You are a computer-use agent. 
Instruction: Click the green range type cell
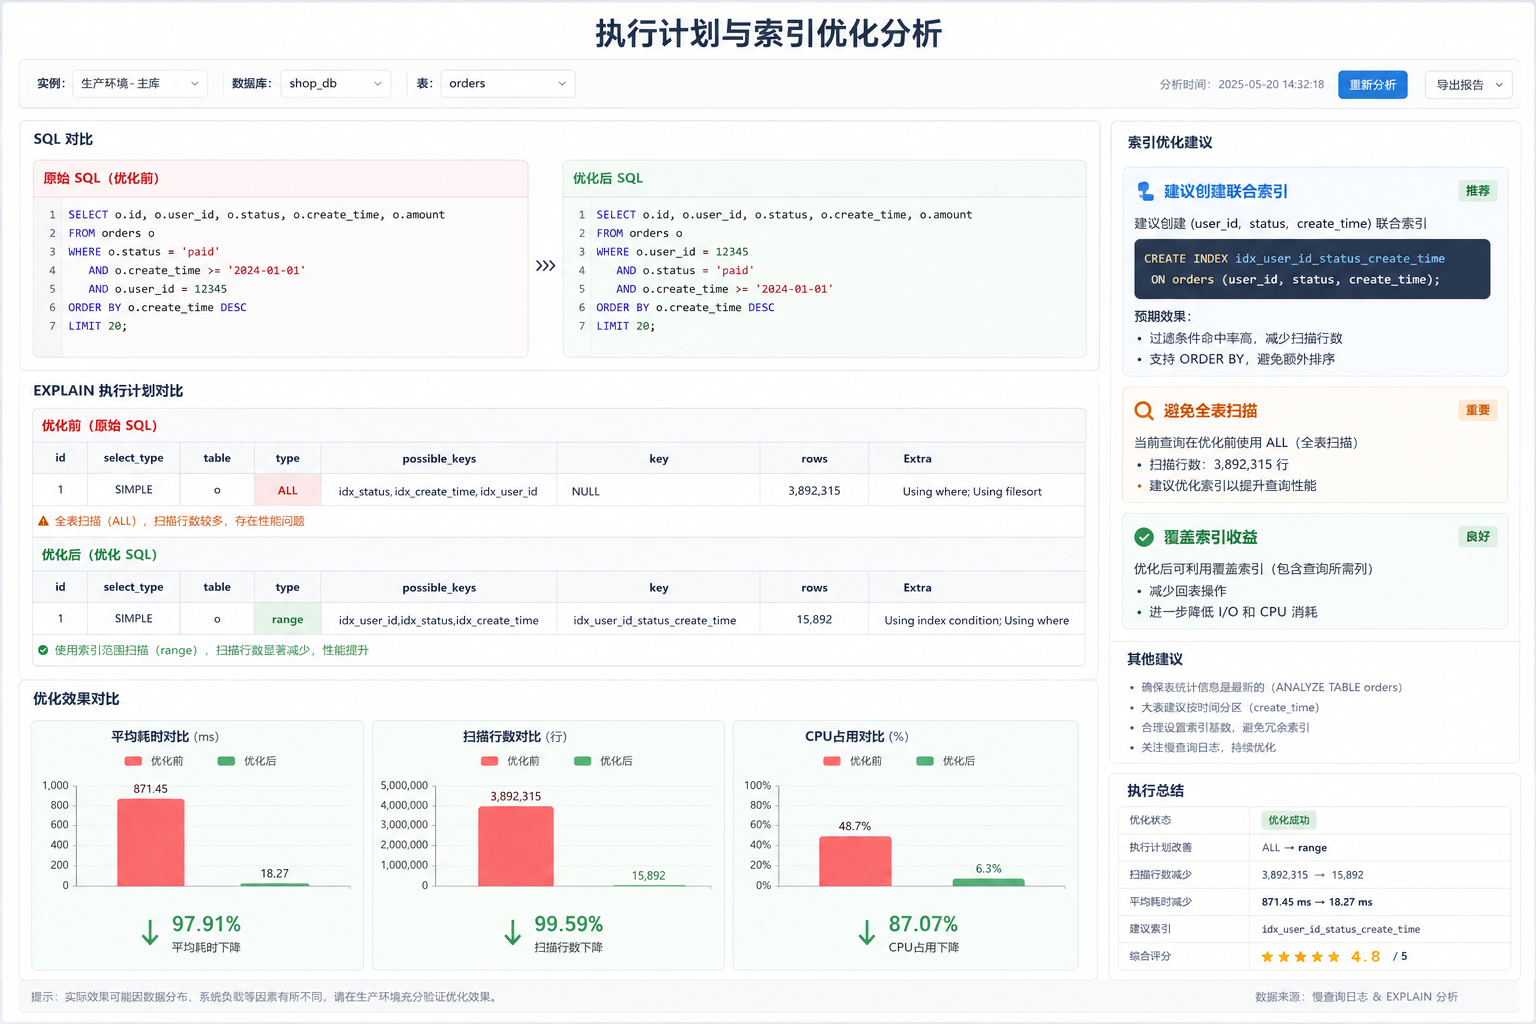(288, 619)
